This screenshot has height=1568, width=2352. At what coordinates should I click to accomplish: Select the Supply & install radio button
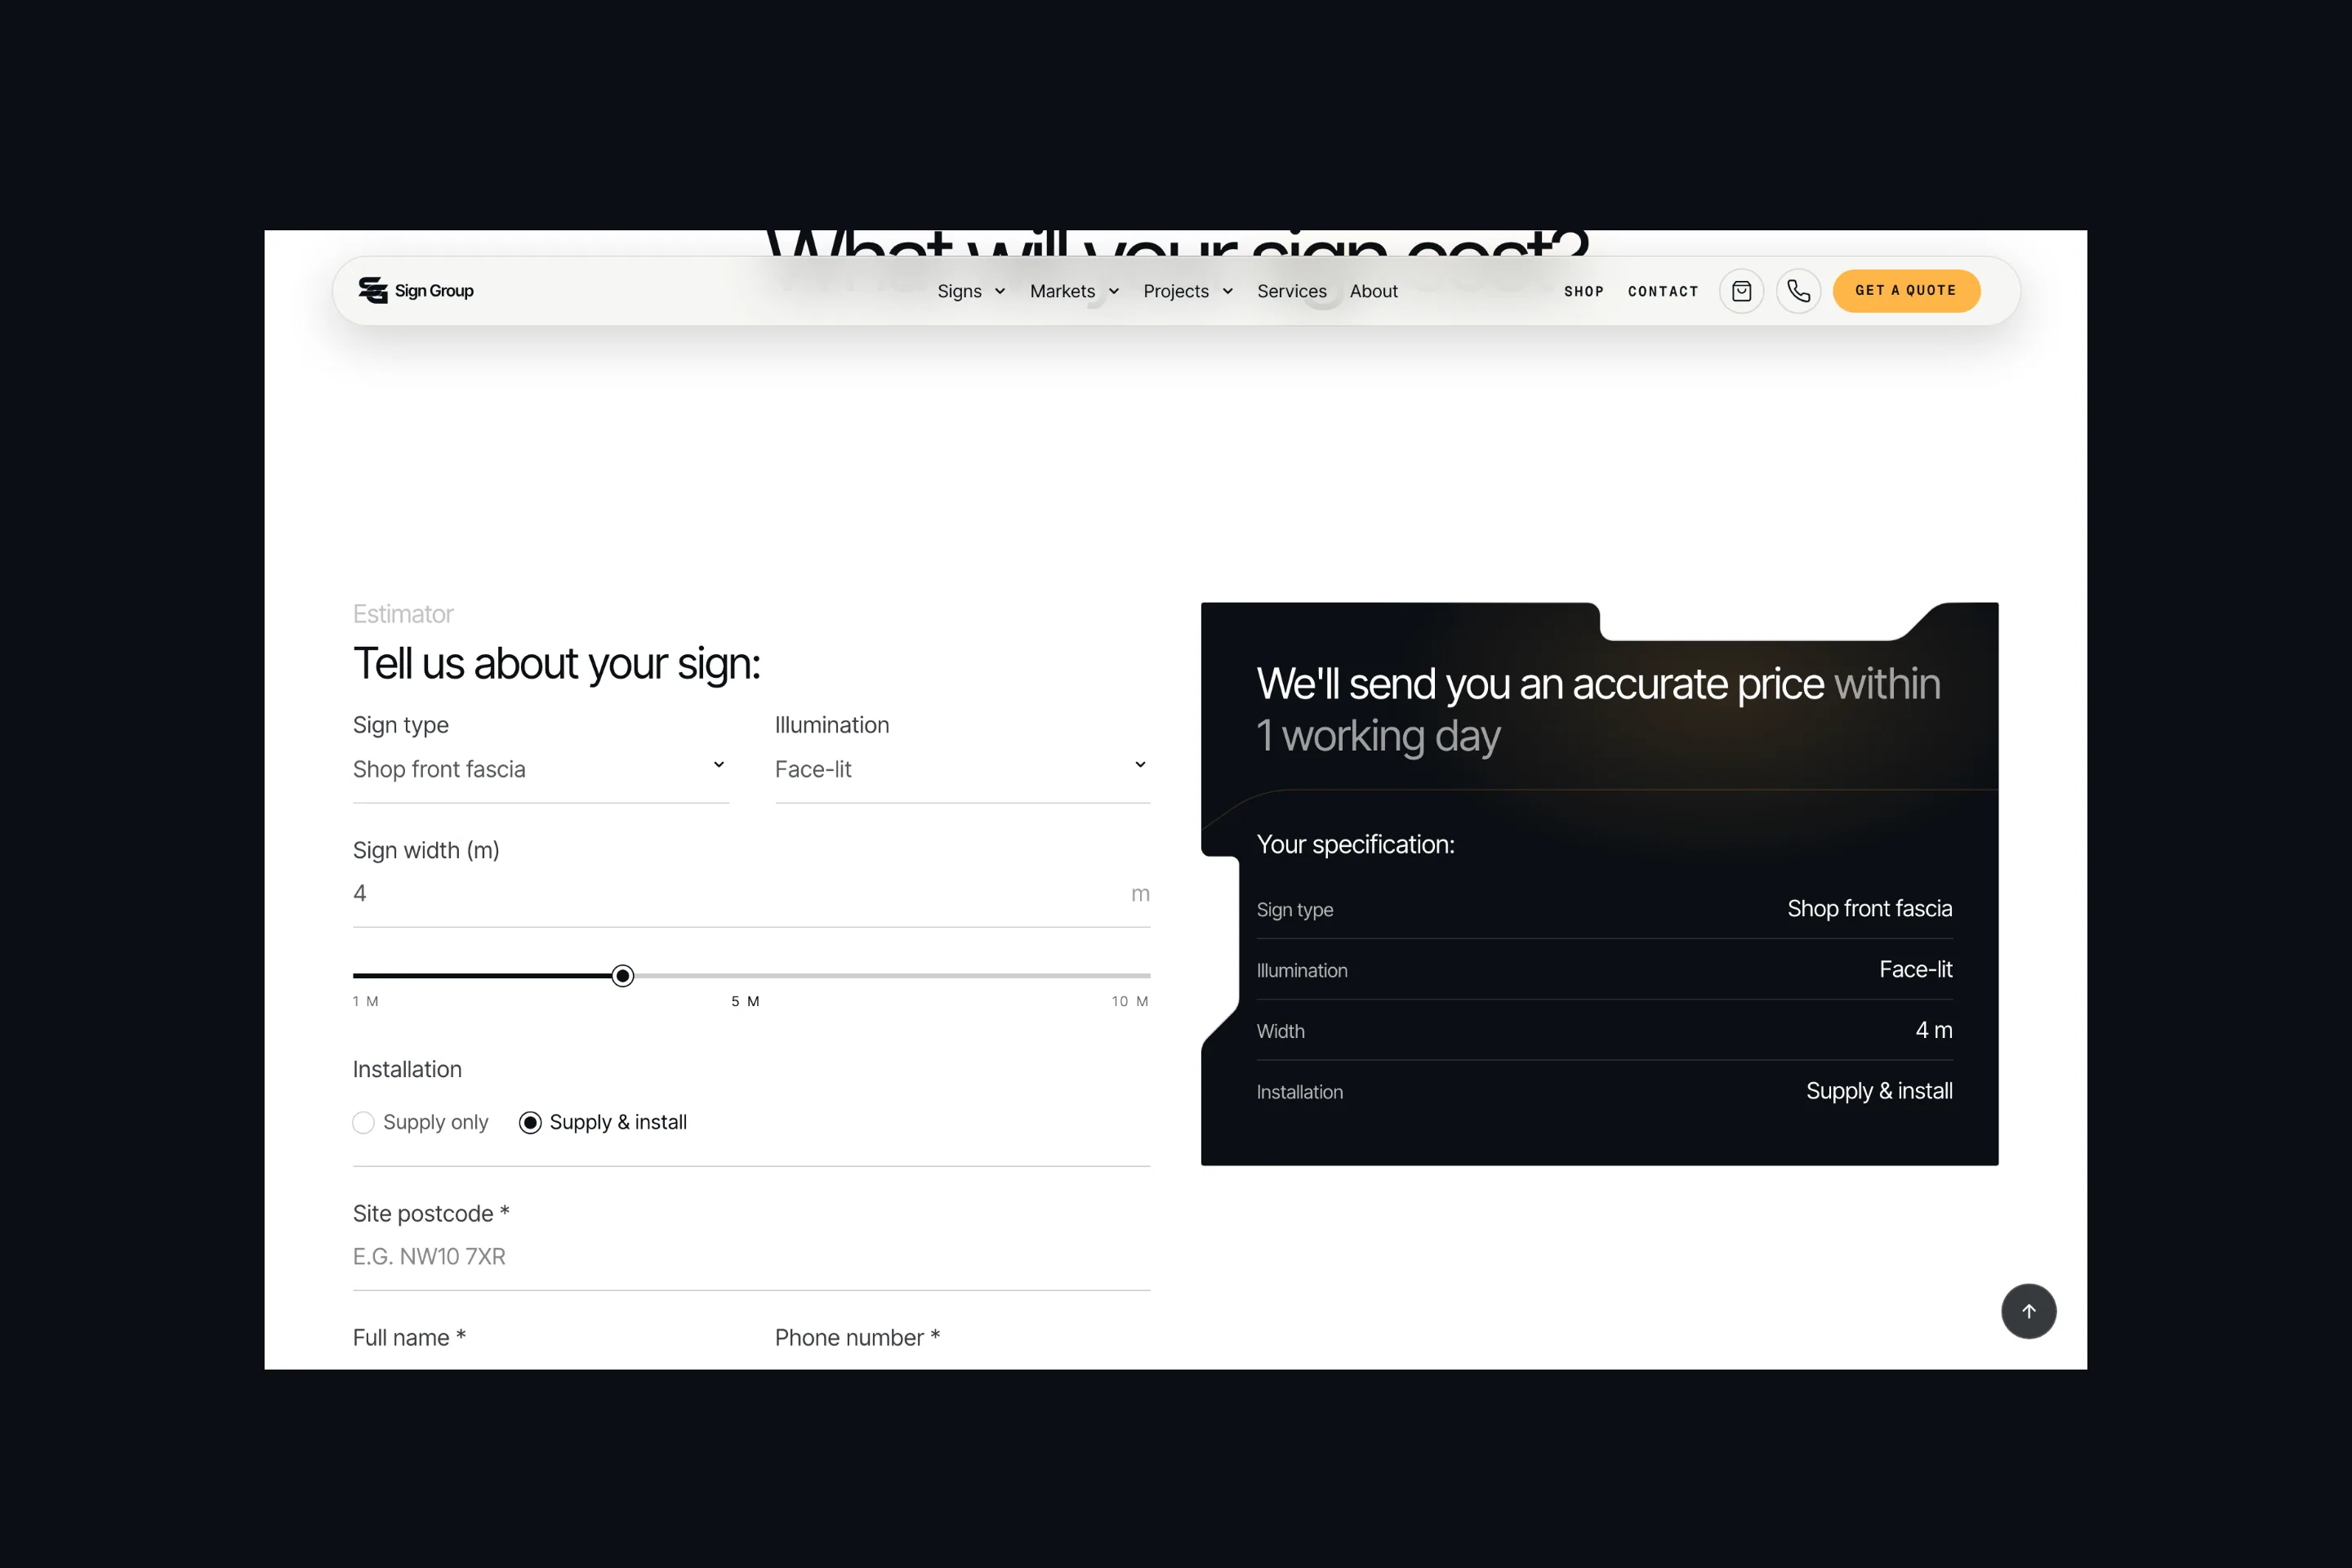[530, 1122]
